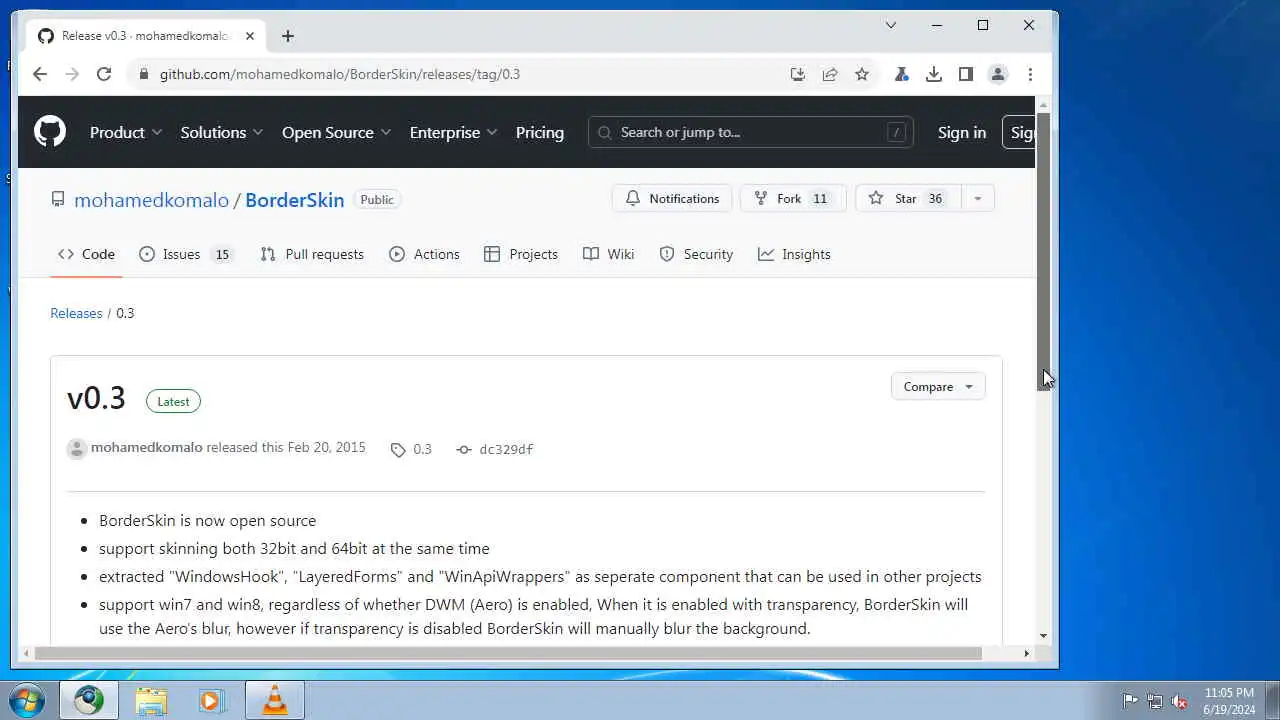
Task: Click the Action Center flag icon
Action: [x=1130, y=701]
